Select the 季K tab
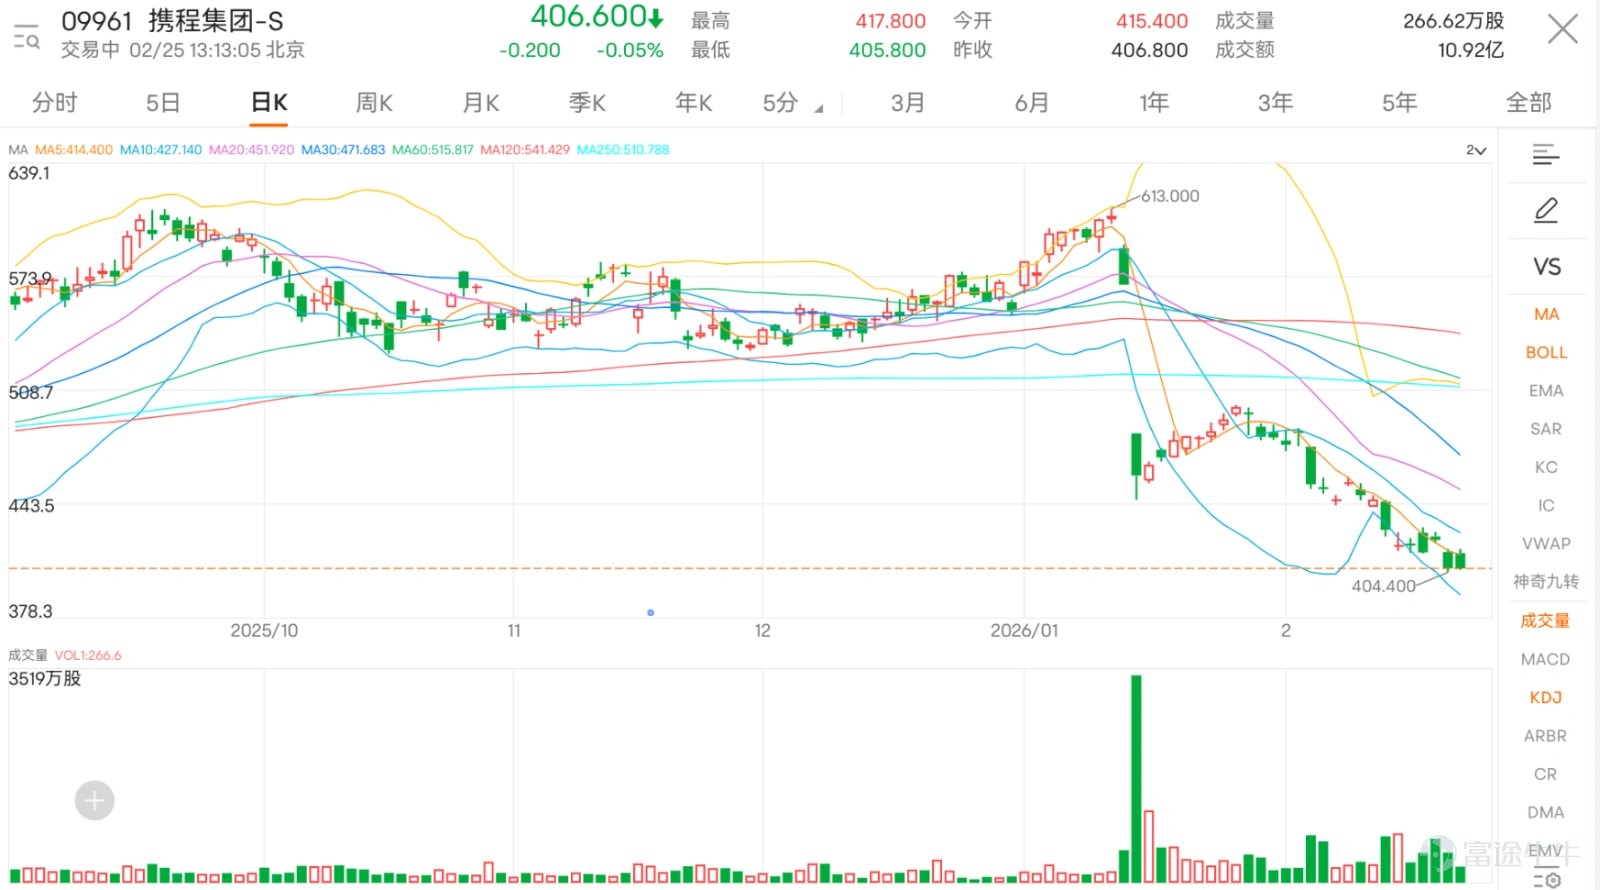This screenshot has width=1600, height=890. pyautogui.click(x=587, y=102)
